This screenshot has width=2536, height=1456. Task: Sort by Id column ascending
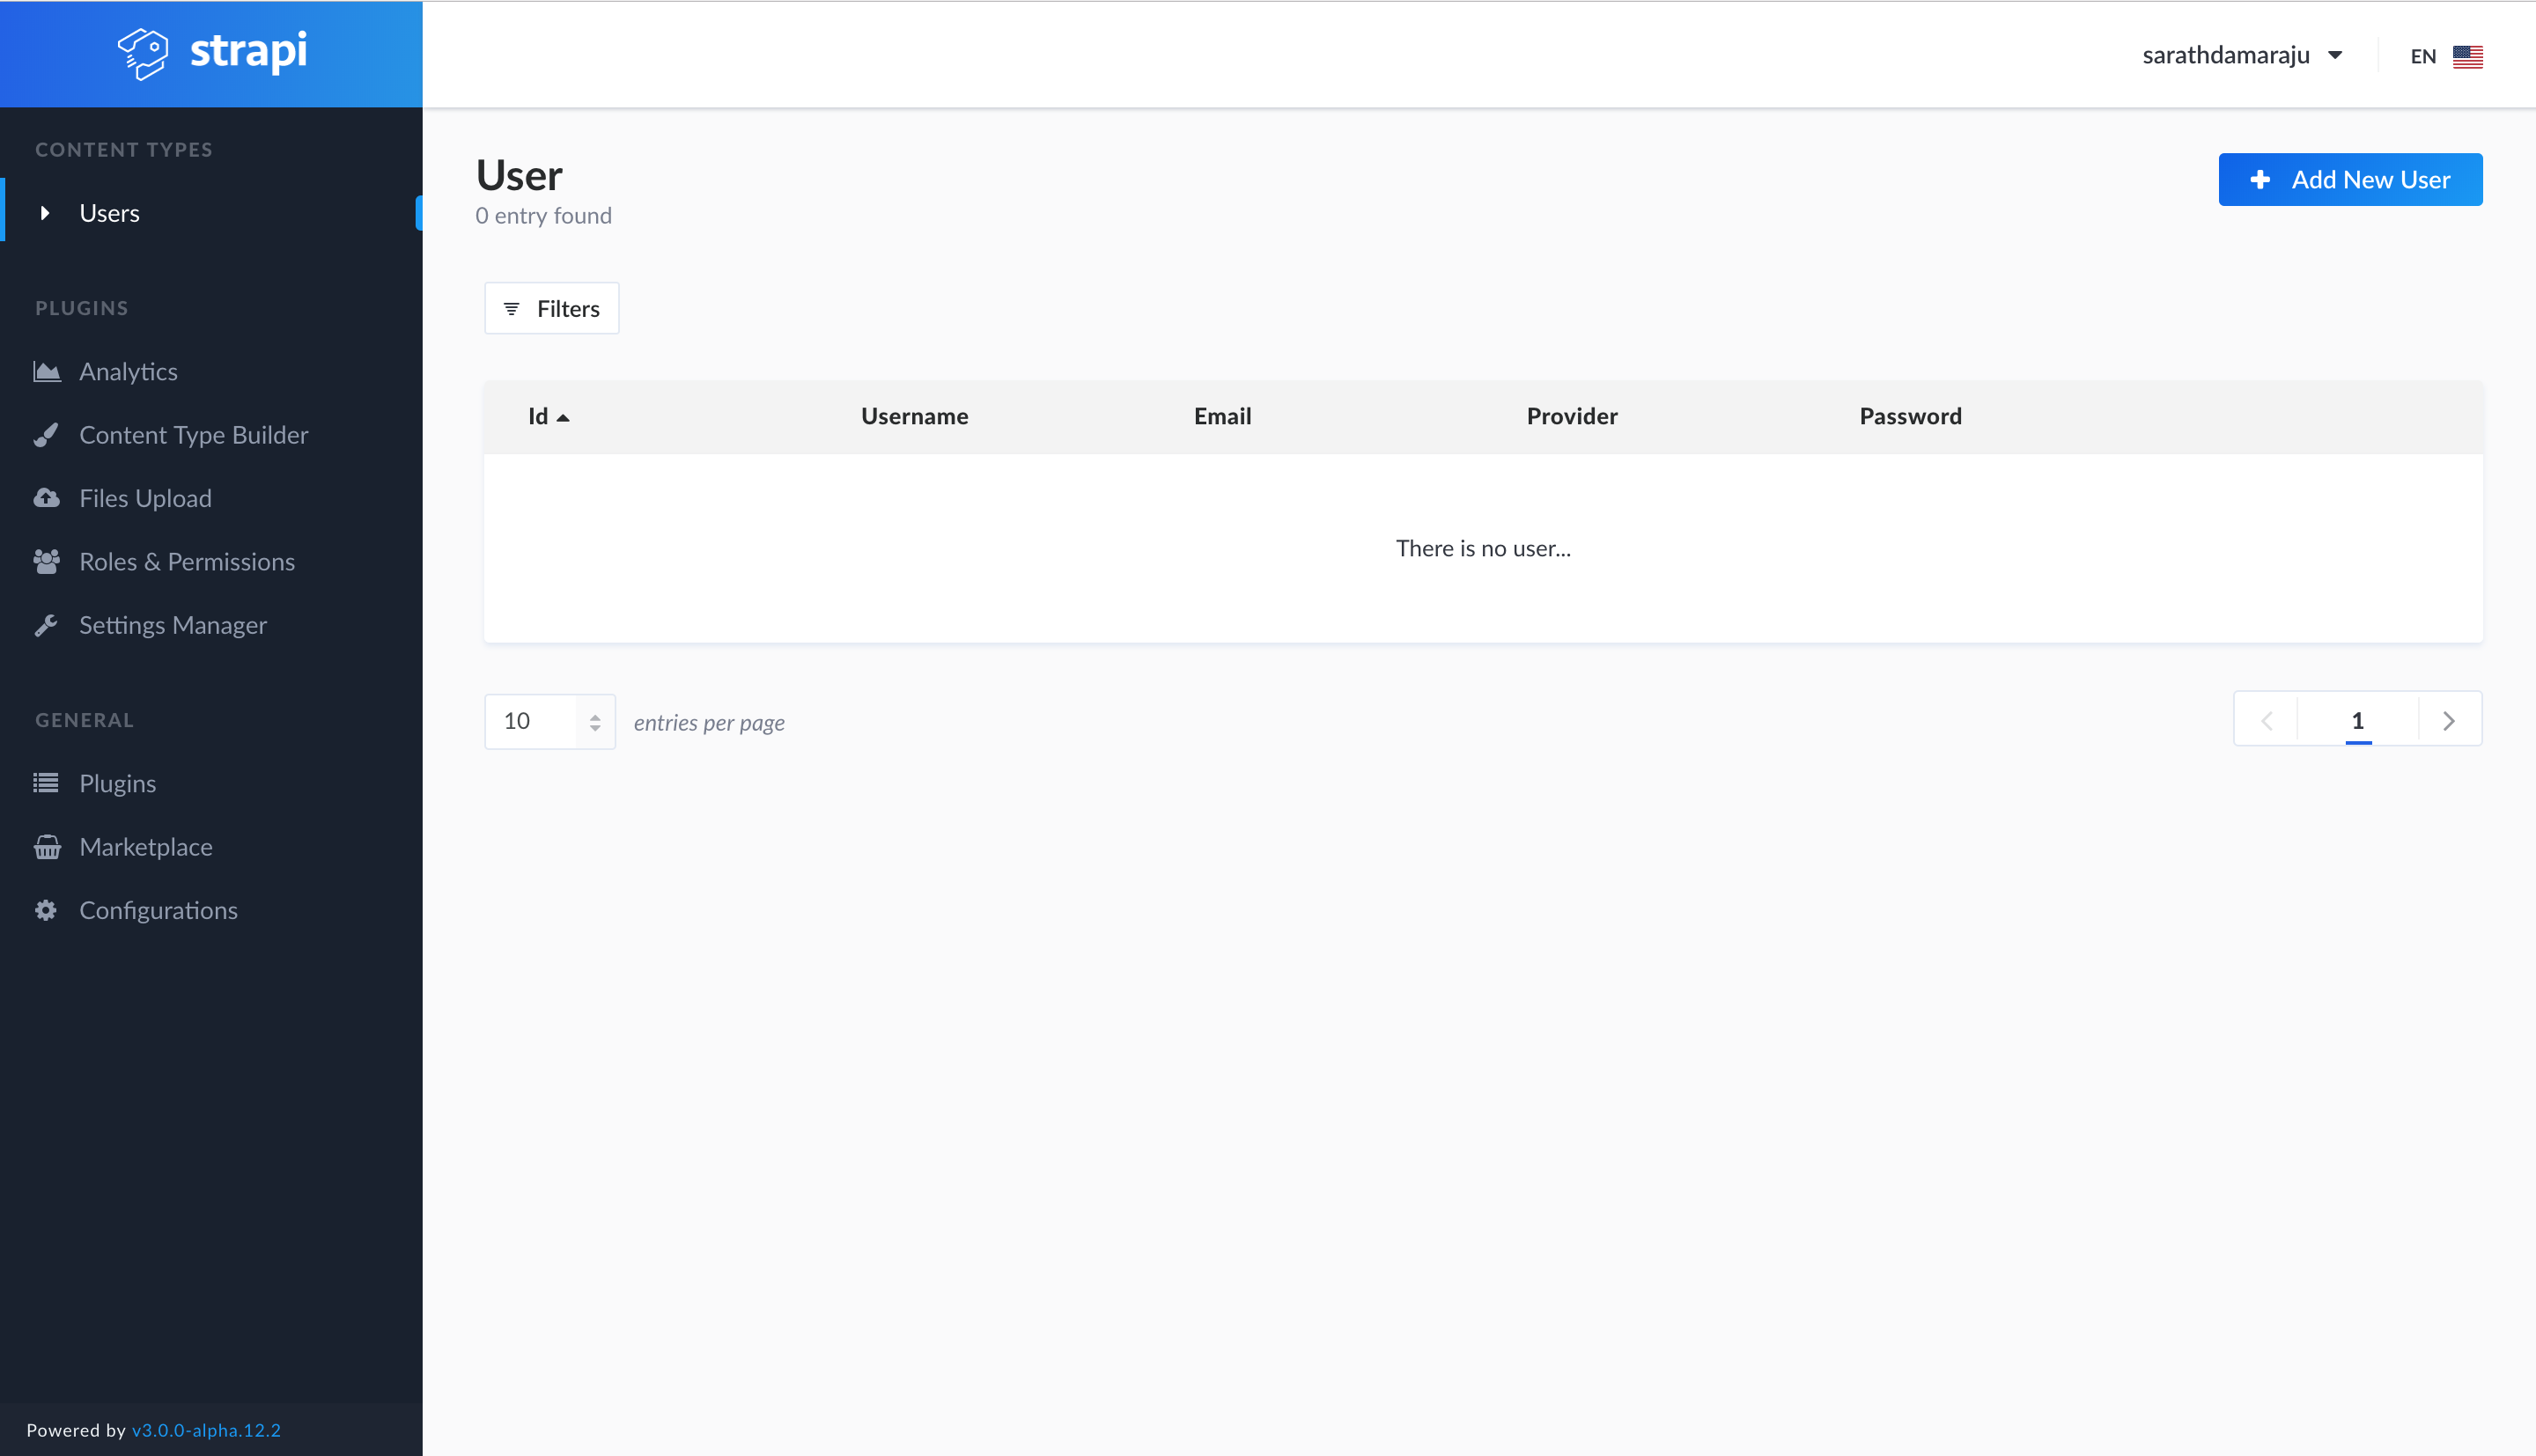(x=550, y=415)
